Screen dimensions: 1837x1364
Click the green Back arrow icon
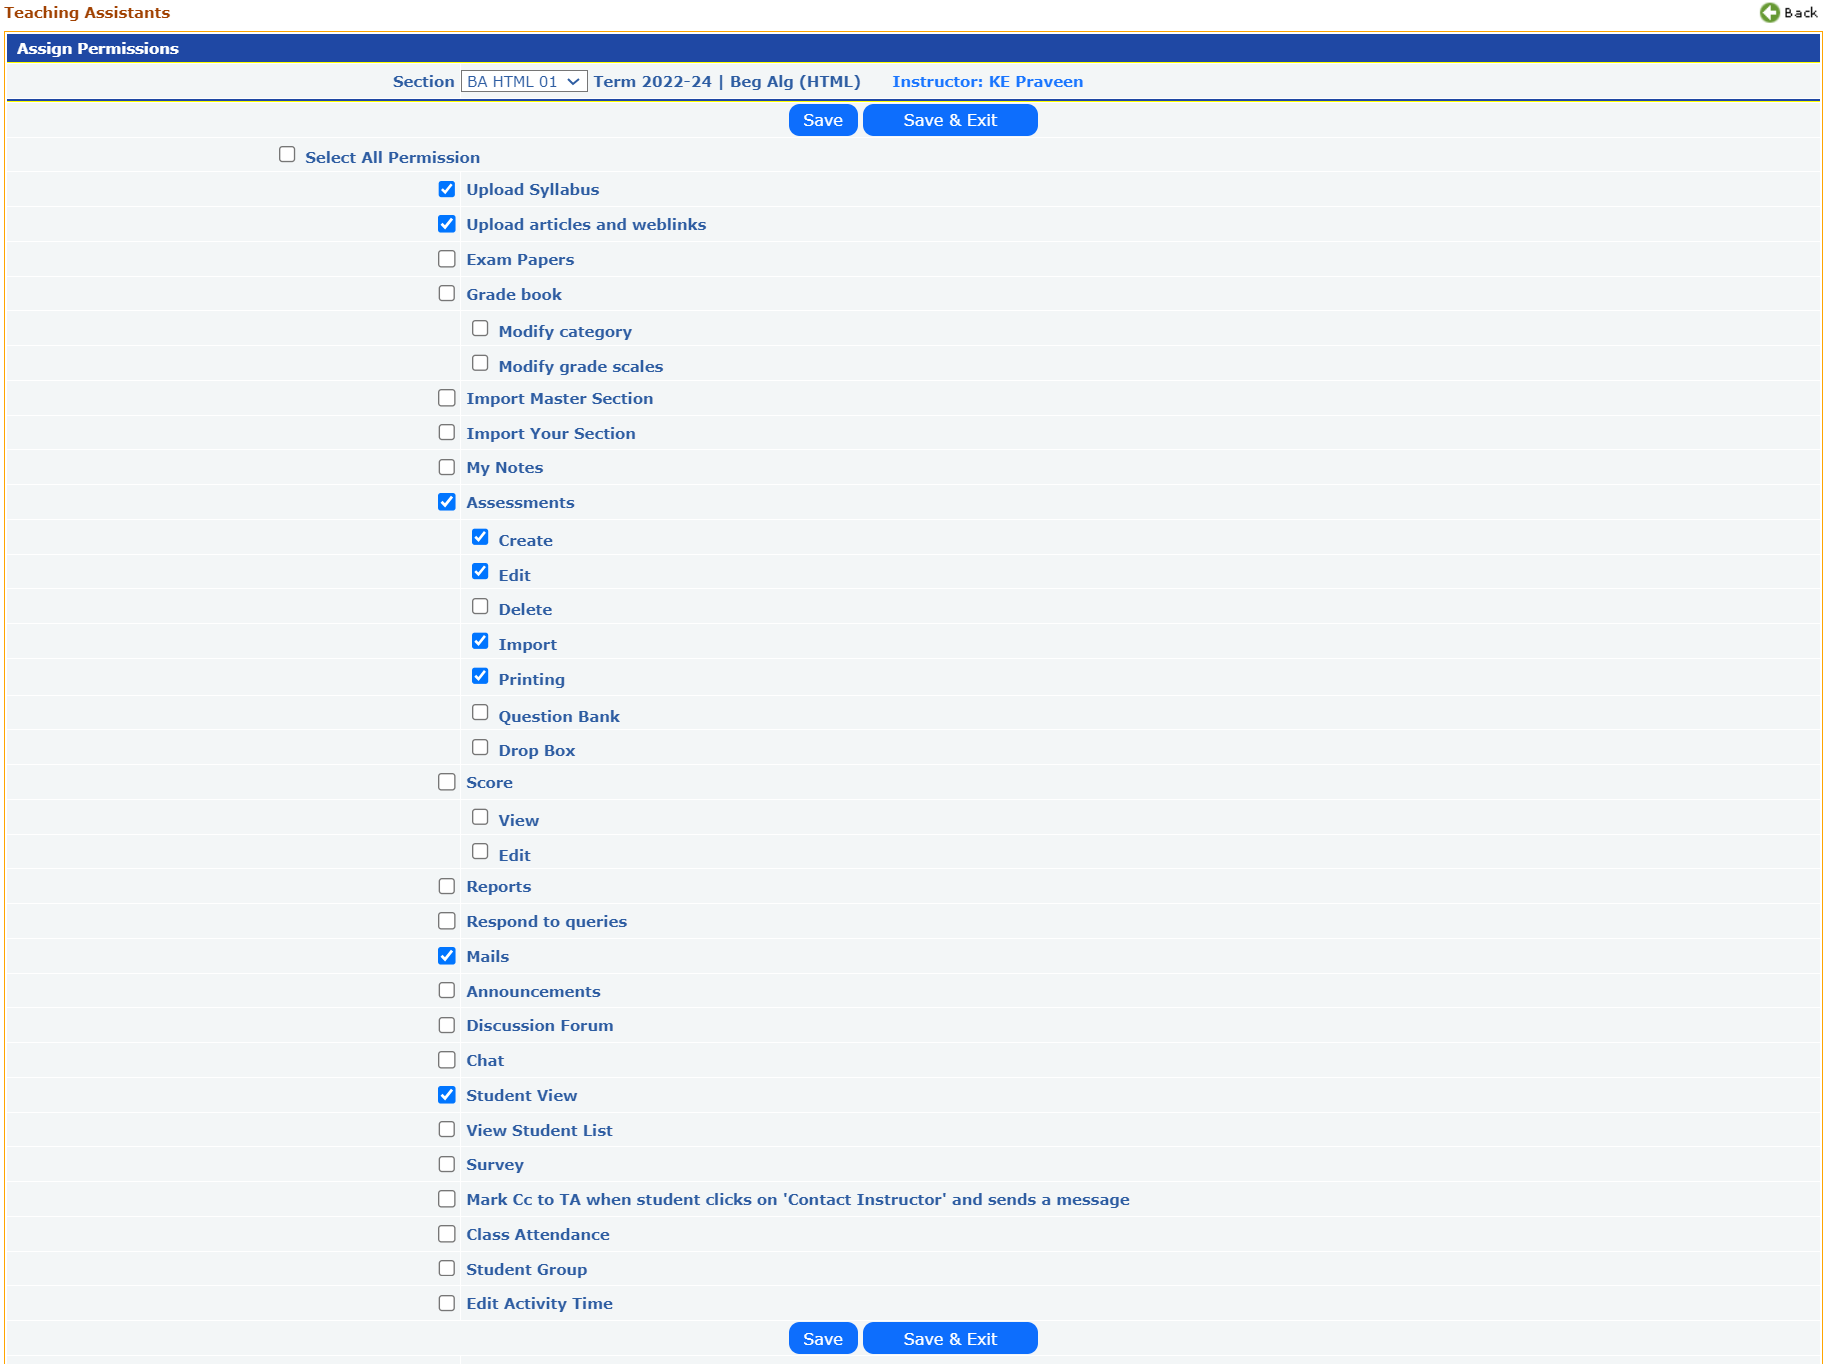[1769, 13]
